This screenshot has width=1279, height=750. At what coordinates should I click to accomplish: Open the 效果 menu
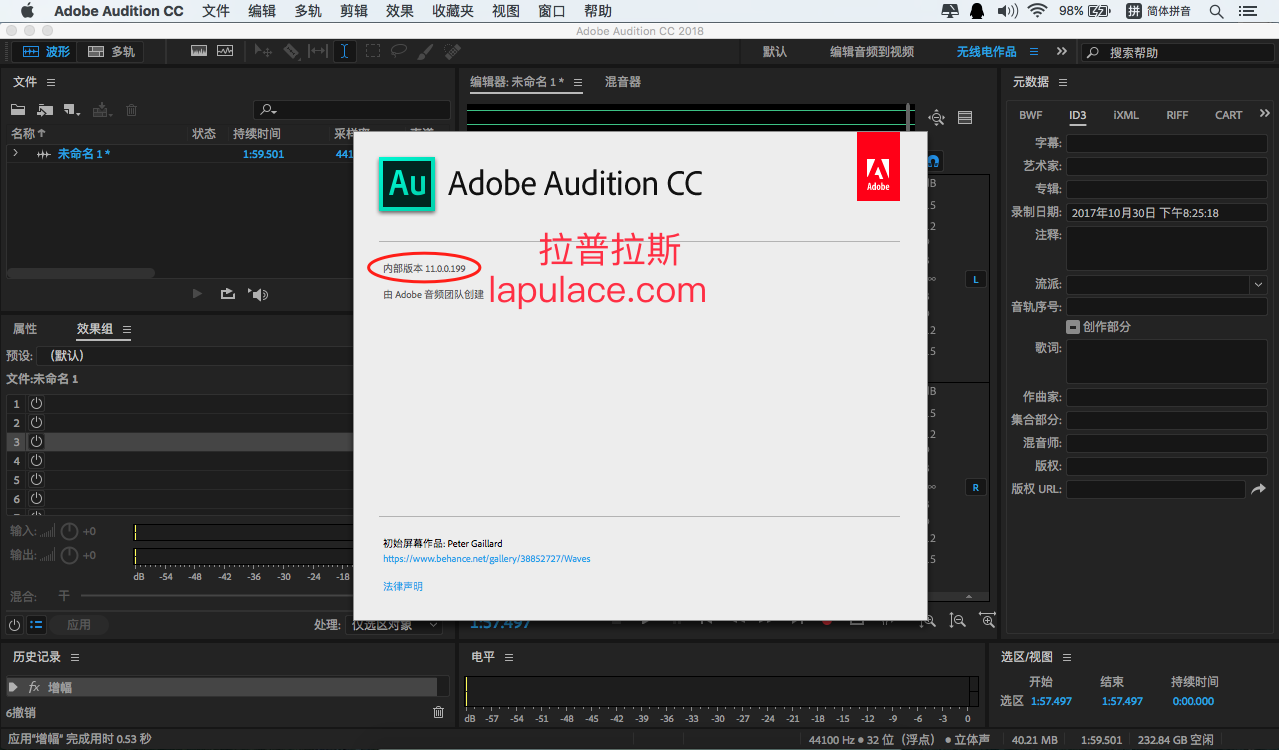tap(399, 11)
